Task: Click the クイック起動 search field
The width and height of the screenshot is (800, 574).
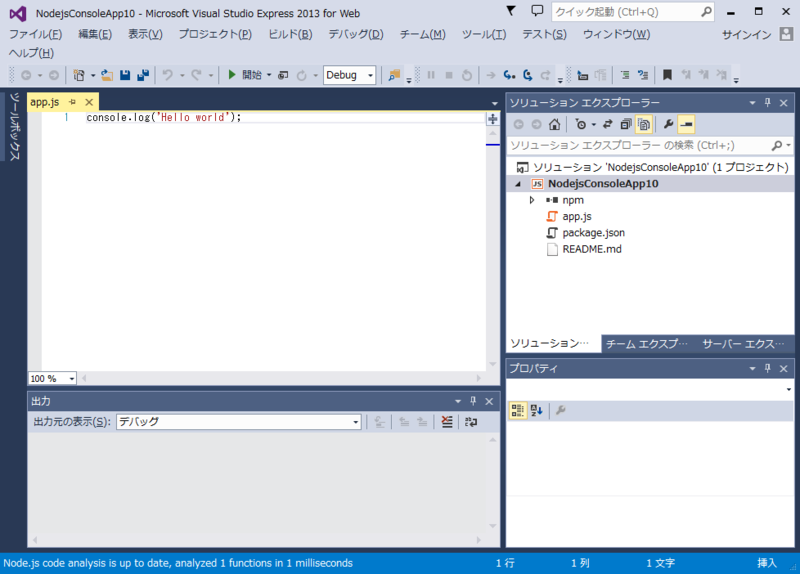Action: (633, 12)
